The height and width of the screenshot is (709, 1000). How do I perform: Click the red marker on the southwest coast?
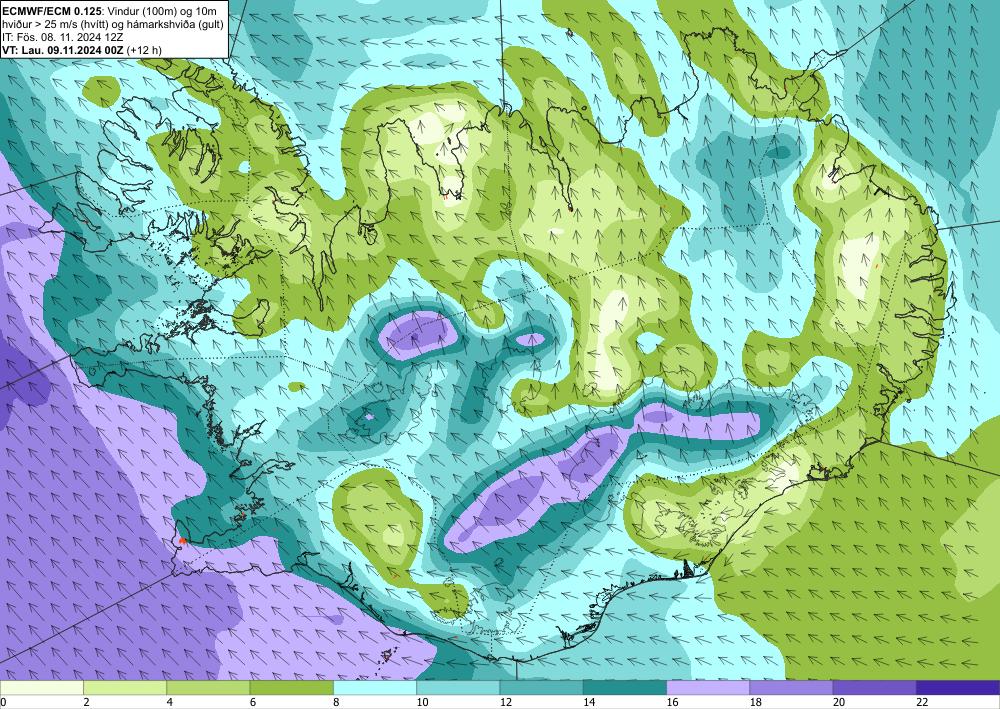(182, 541)
